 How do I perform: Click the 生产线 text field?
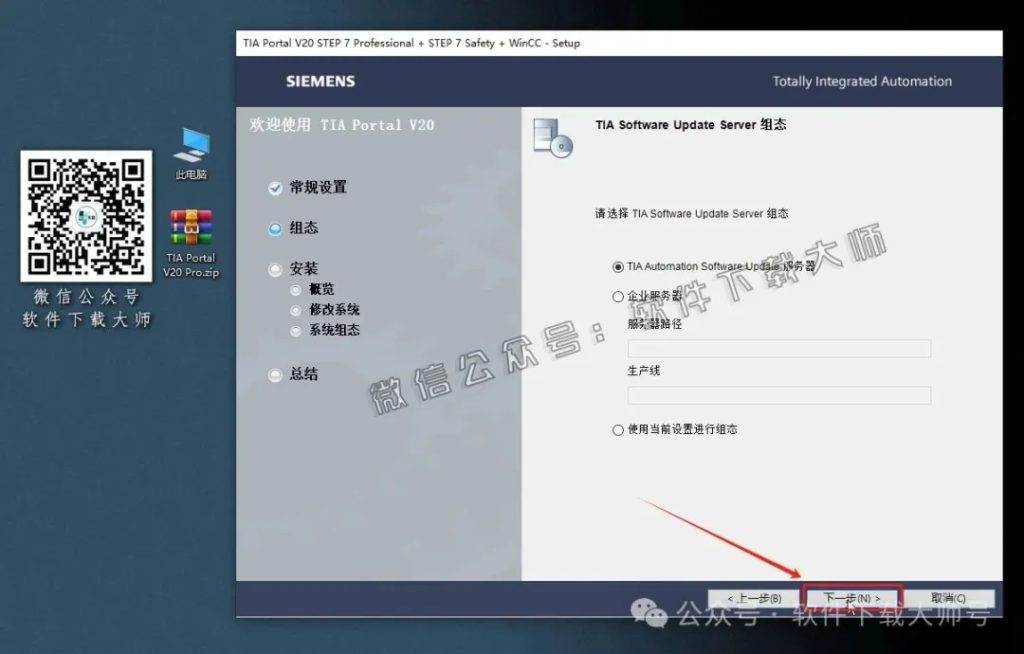tap(778, 395)
